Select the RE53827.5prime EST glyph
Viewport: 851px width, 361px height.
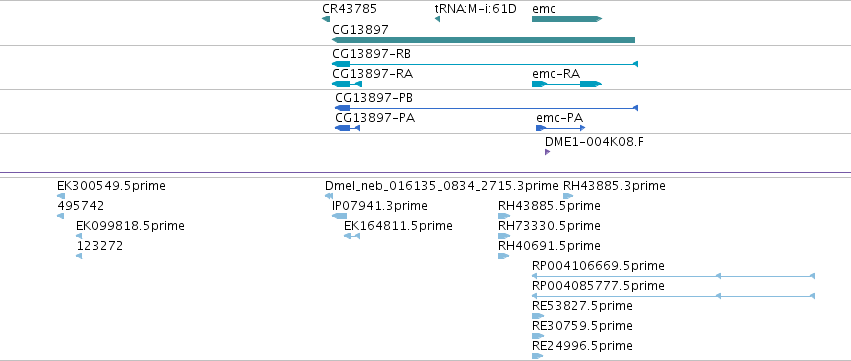538,316
